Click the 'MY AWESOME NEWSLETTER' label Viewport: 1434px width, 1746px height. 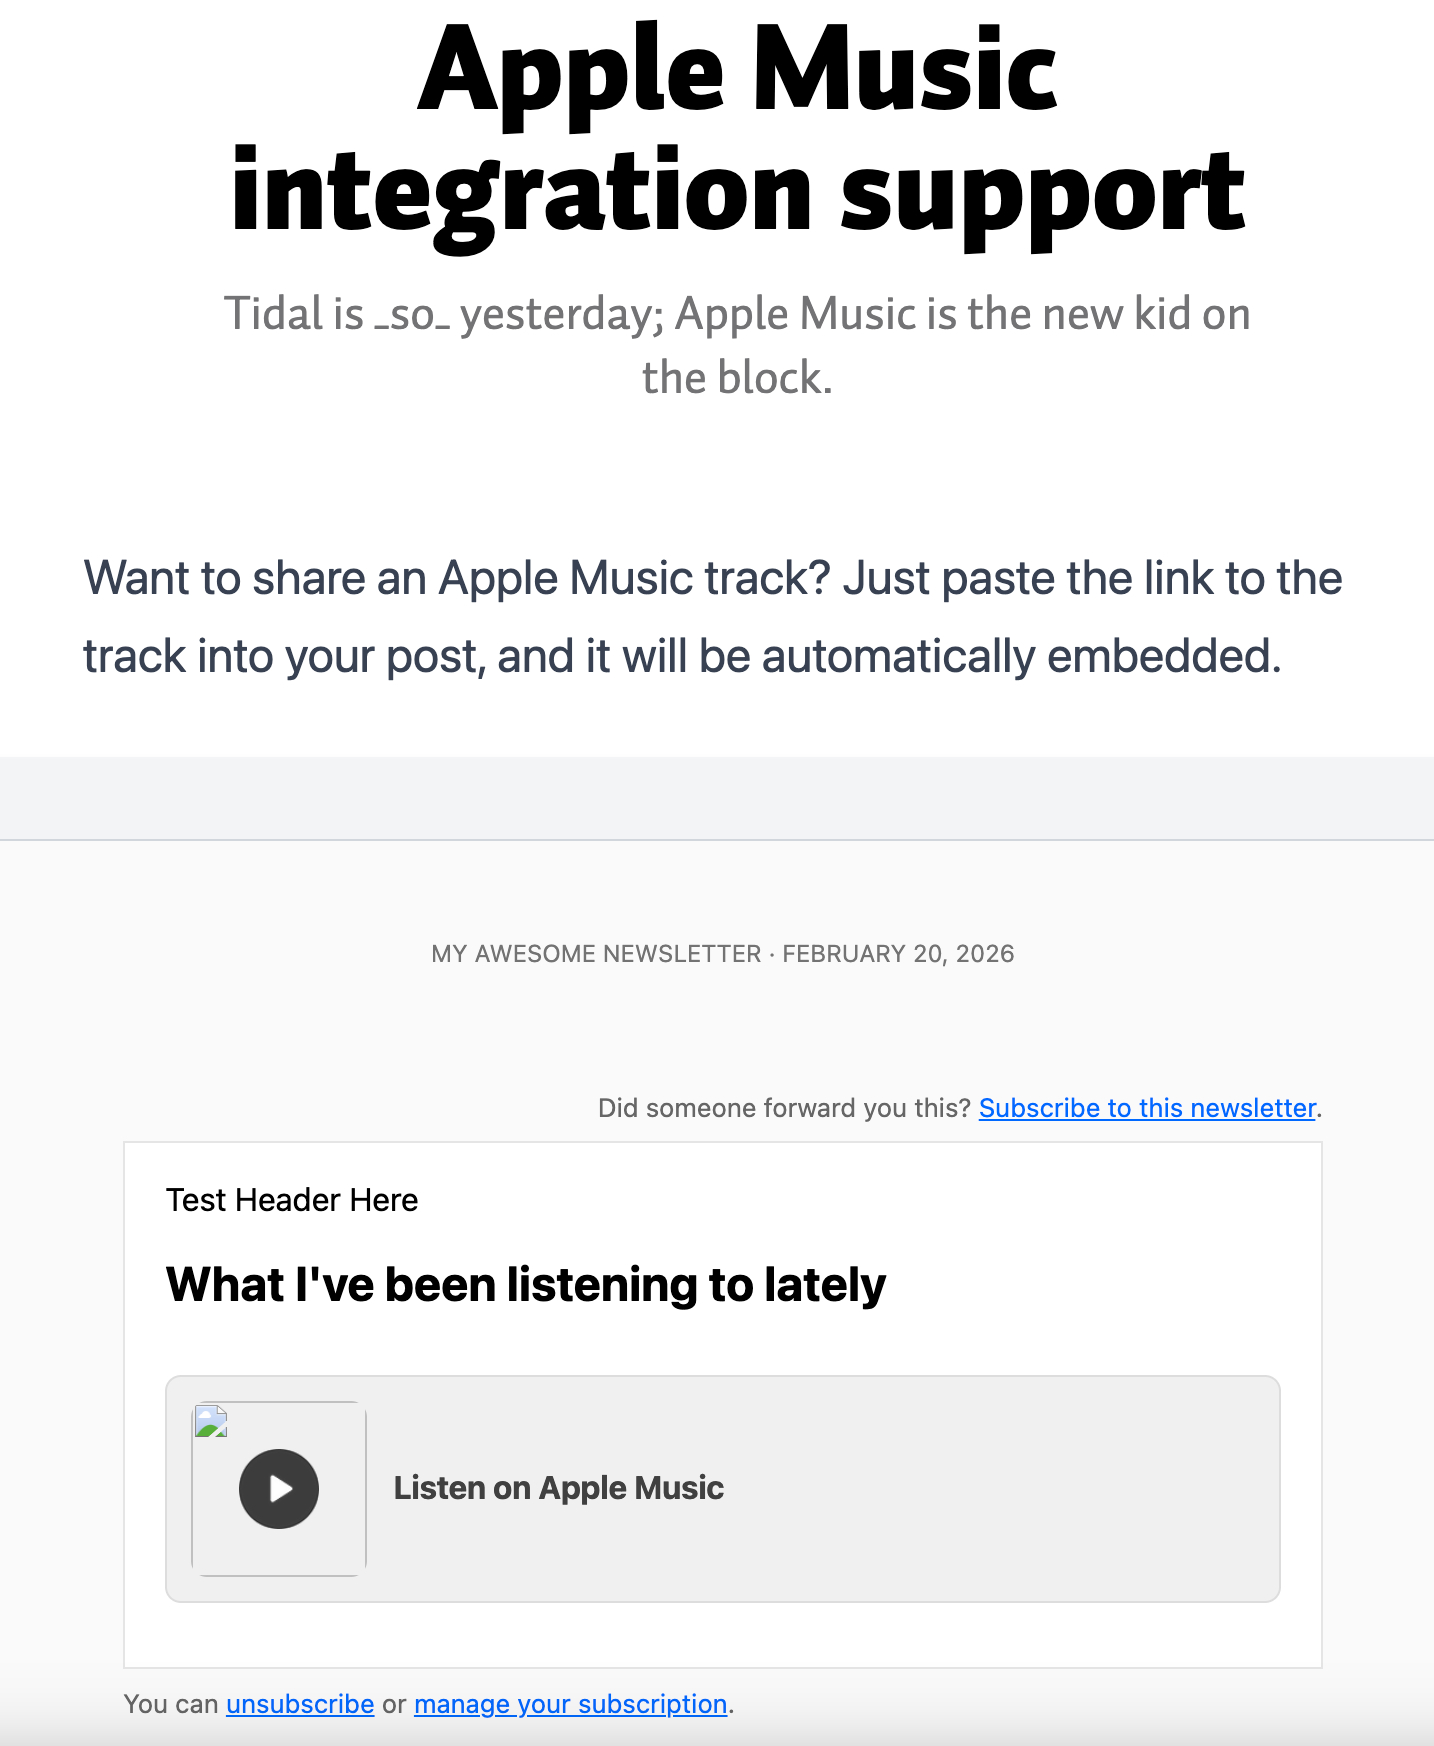click(596, 954)
